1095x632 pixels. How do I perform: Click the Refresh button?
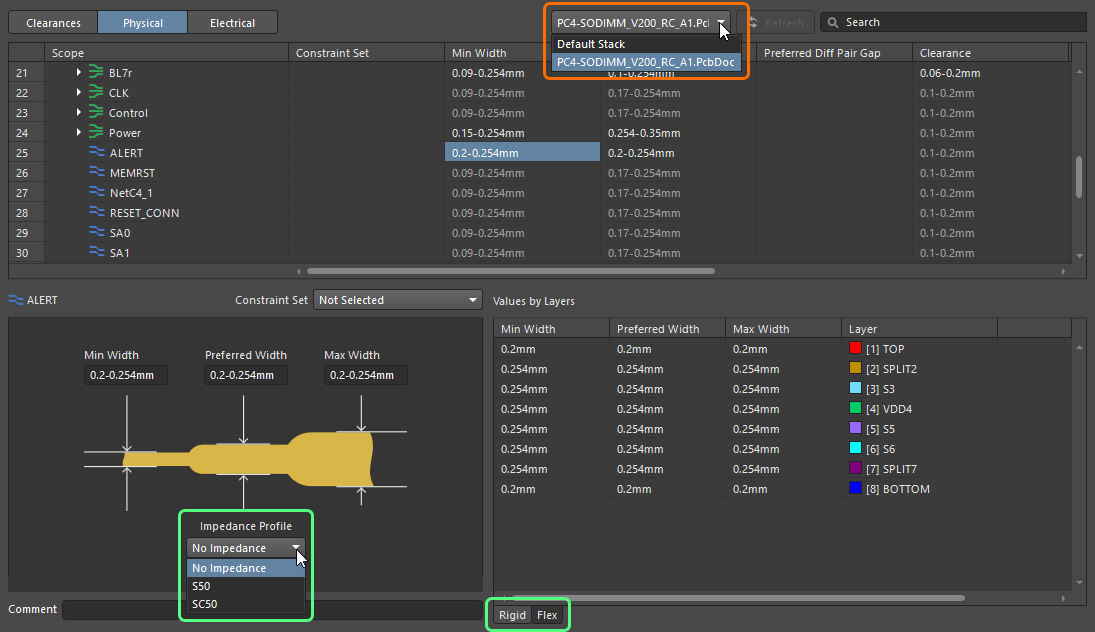pos(776,23)
